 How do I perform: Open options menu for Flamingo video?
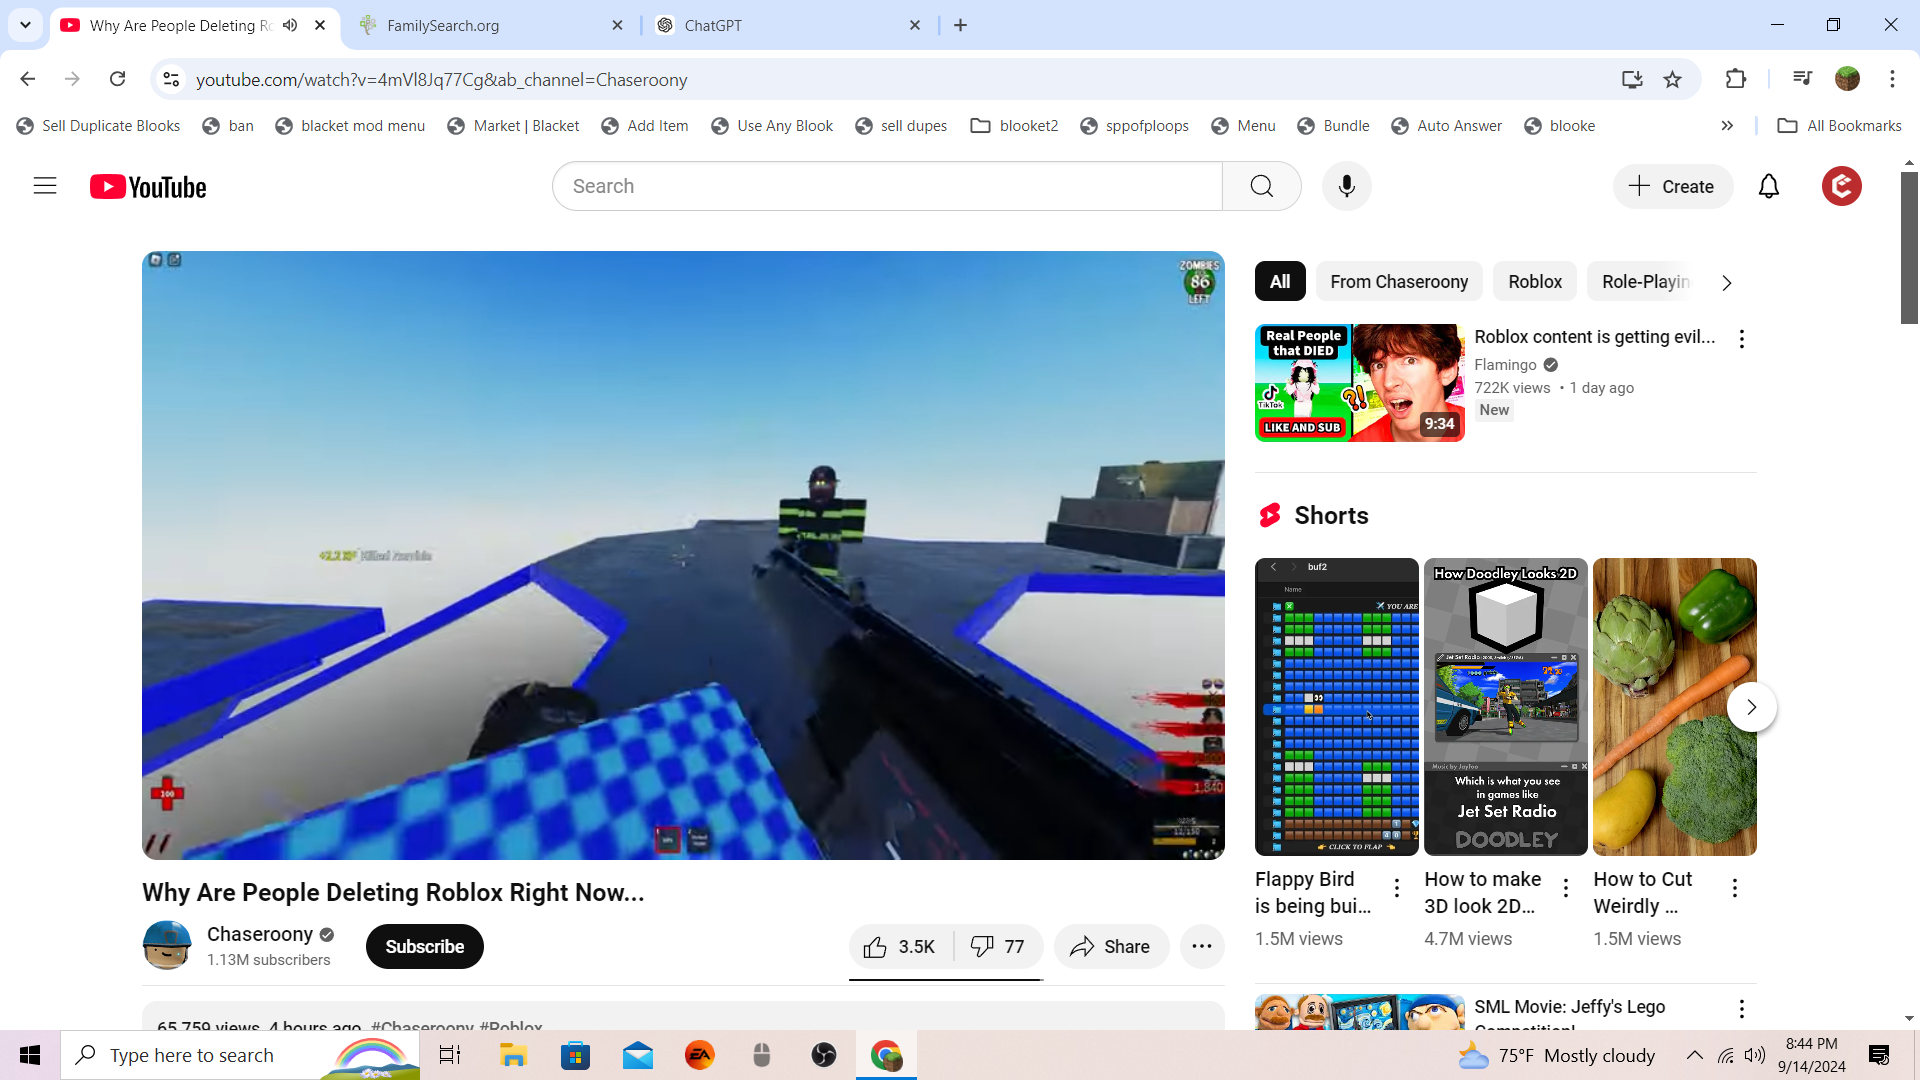(1741, 339)
